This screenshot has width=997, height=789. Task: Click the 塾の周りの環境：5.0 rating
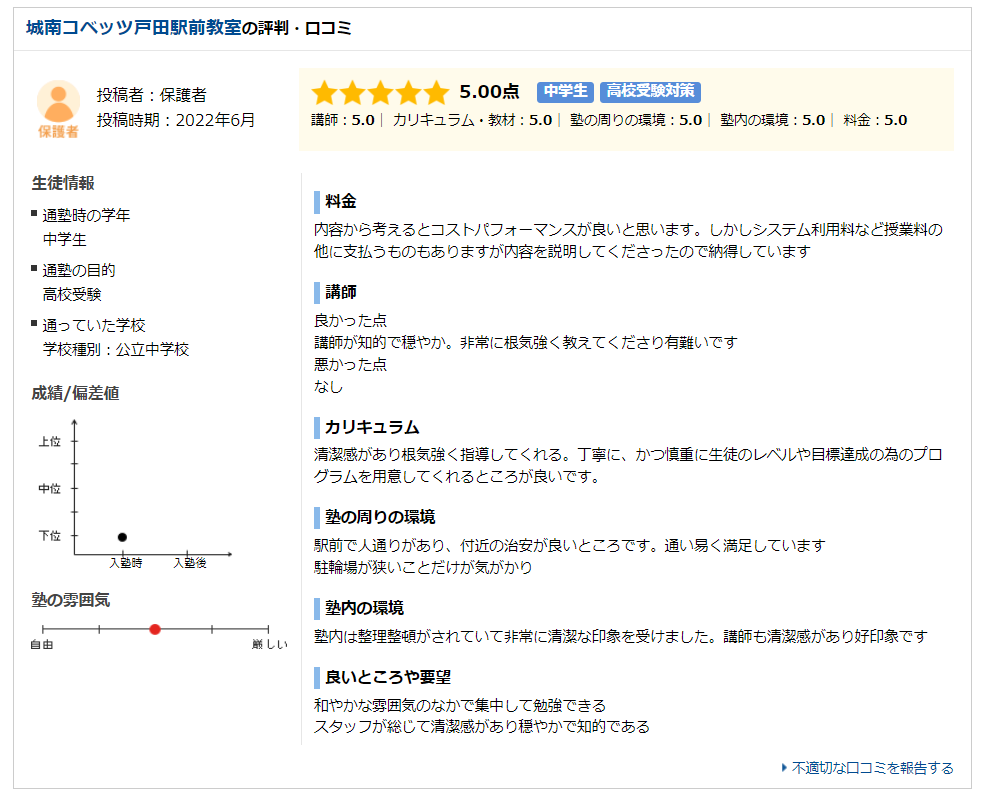(x=636, y=120)
